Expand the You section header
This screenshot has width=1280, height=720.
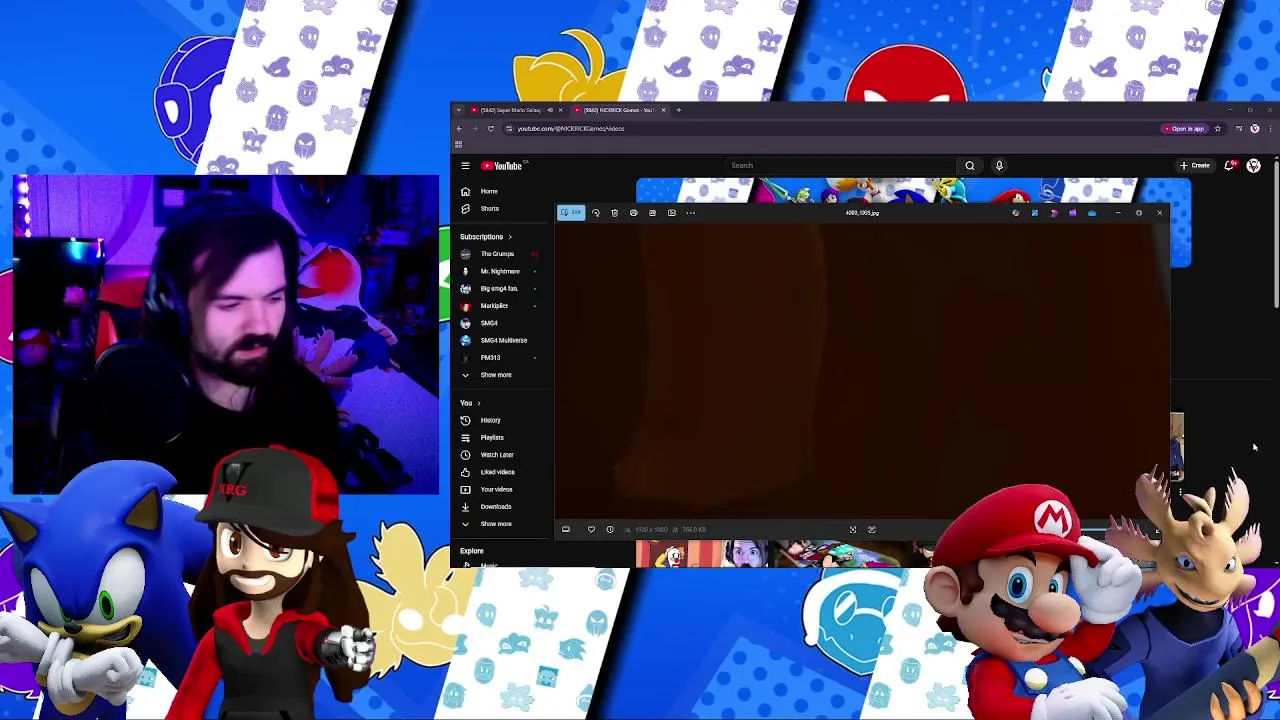point(470,403)
